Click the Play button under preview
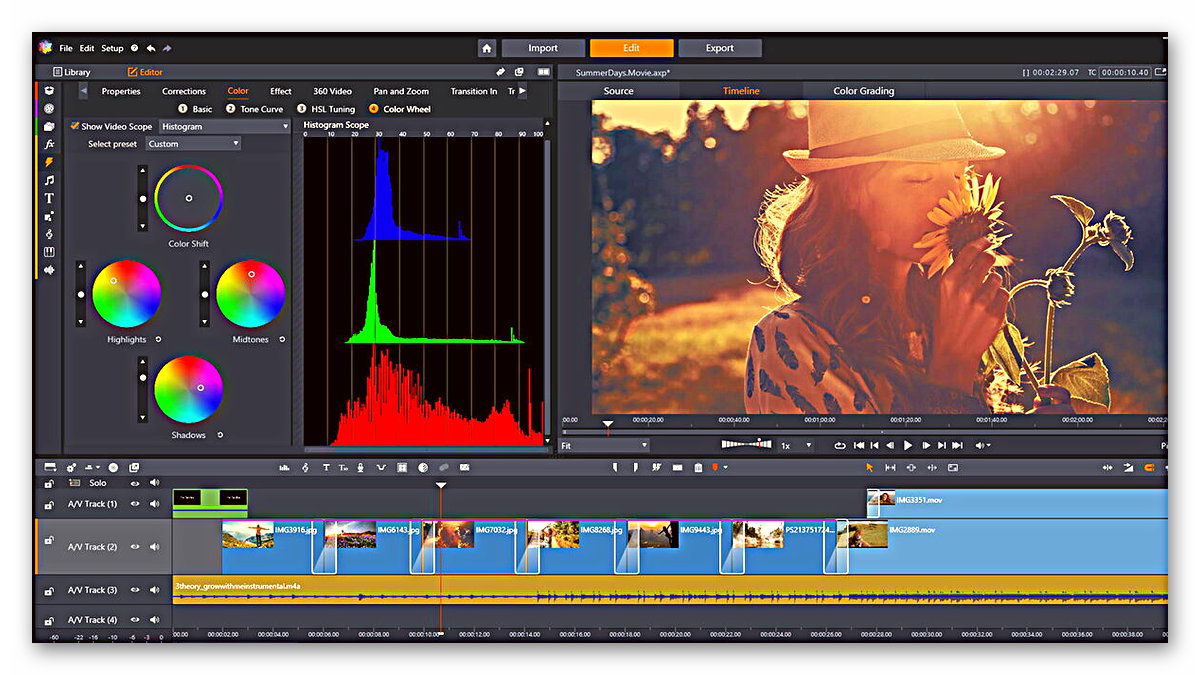Image resolution: width=1200 pixels, height=675 pixels. pos(908,445)
